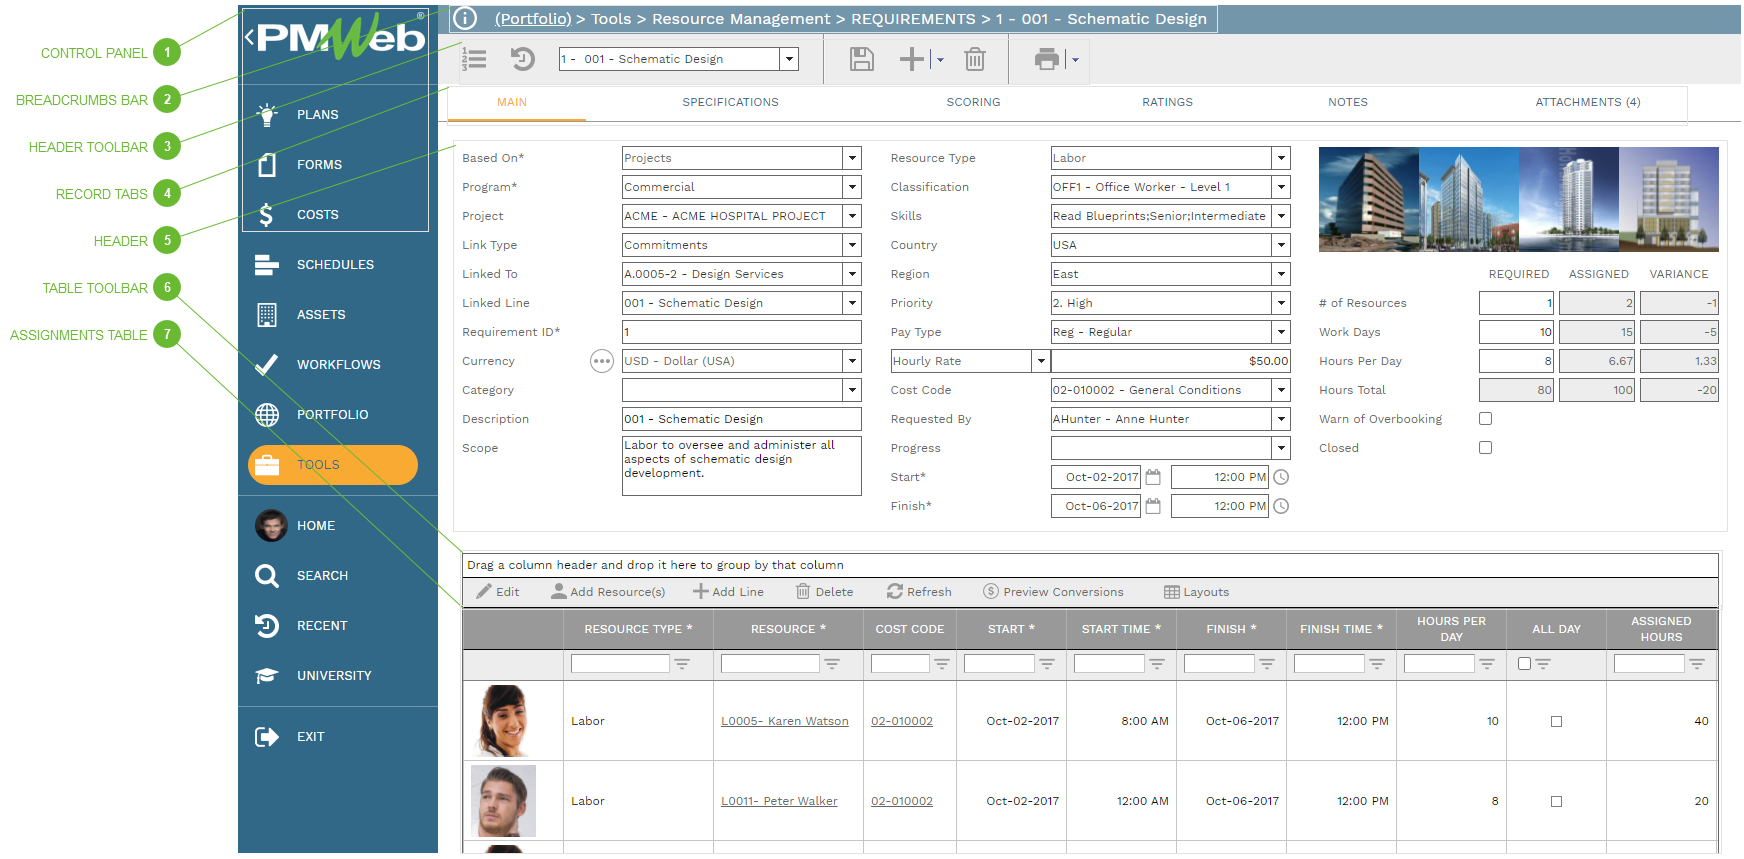Viewport: 1744px width, 859px height.
Task: Open the record list view icon
Action: pos(475,60)
